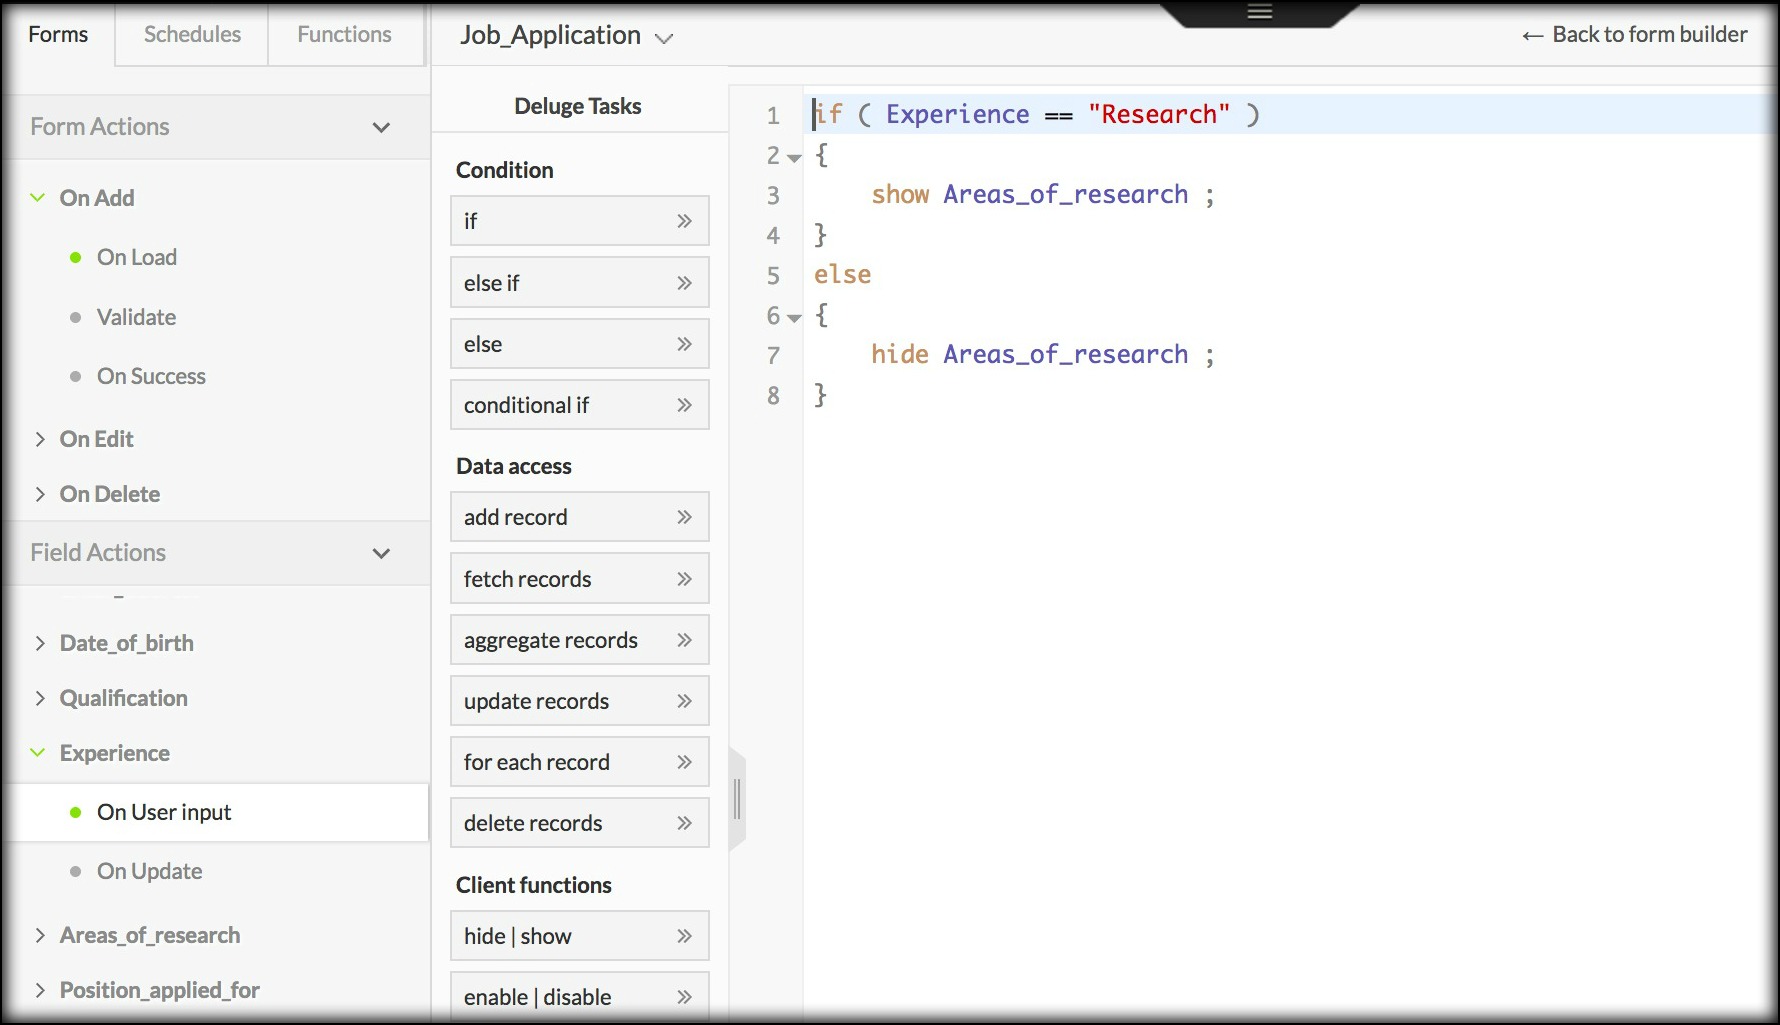The height and width of the screenshot is (1025, 1780).
Task: Click 'show Areas_of_research' code line
Action: click(1043, 195)
